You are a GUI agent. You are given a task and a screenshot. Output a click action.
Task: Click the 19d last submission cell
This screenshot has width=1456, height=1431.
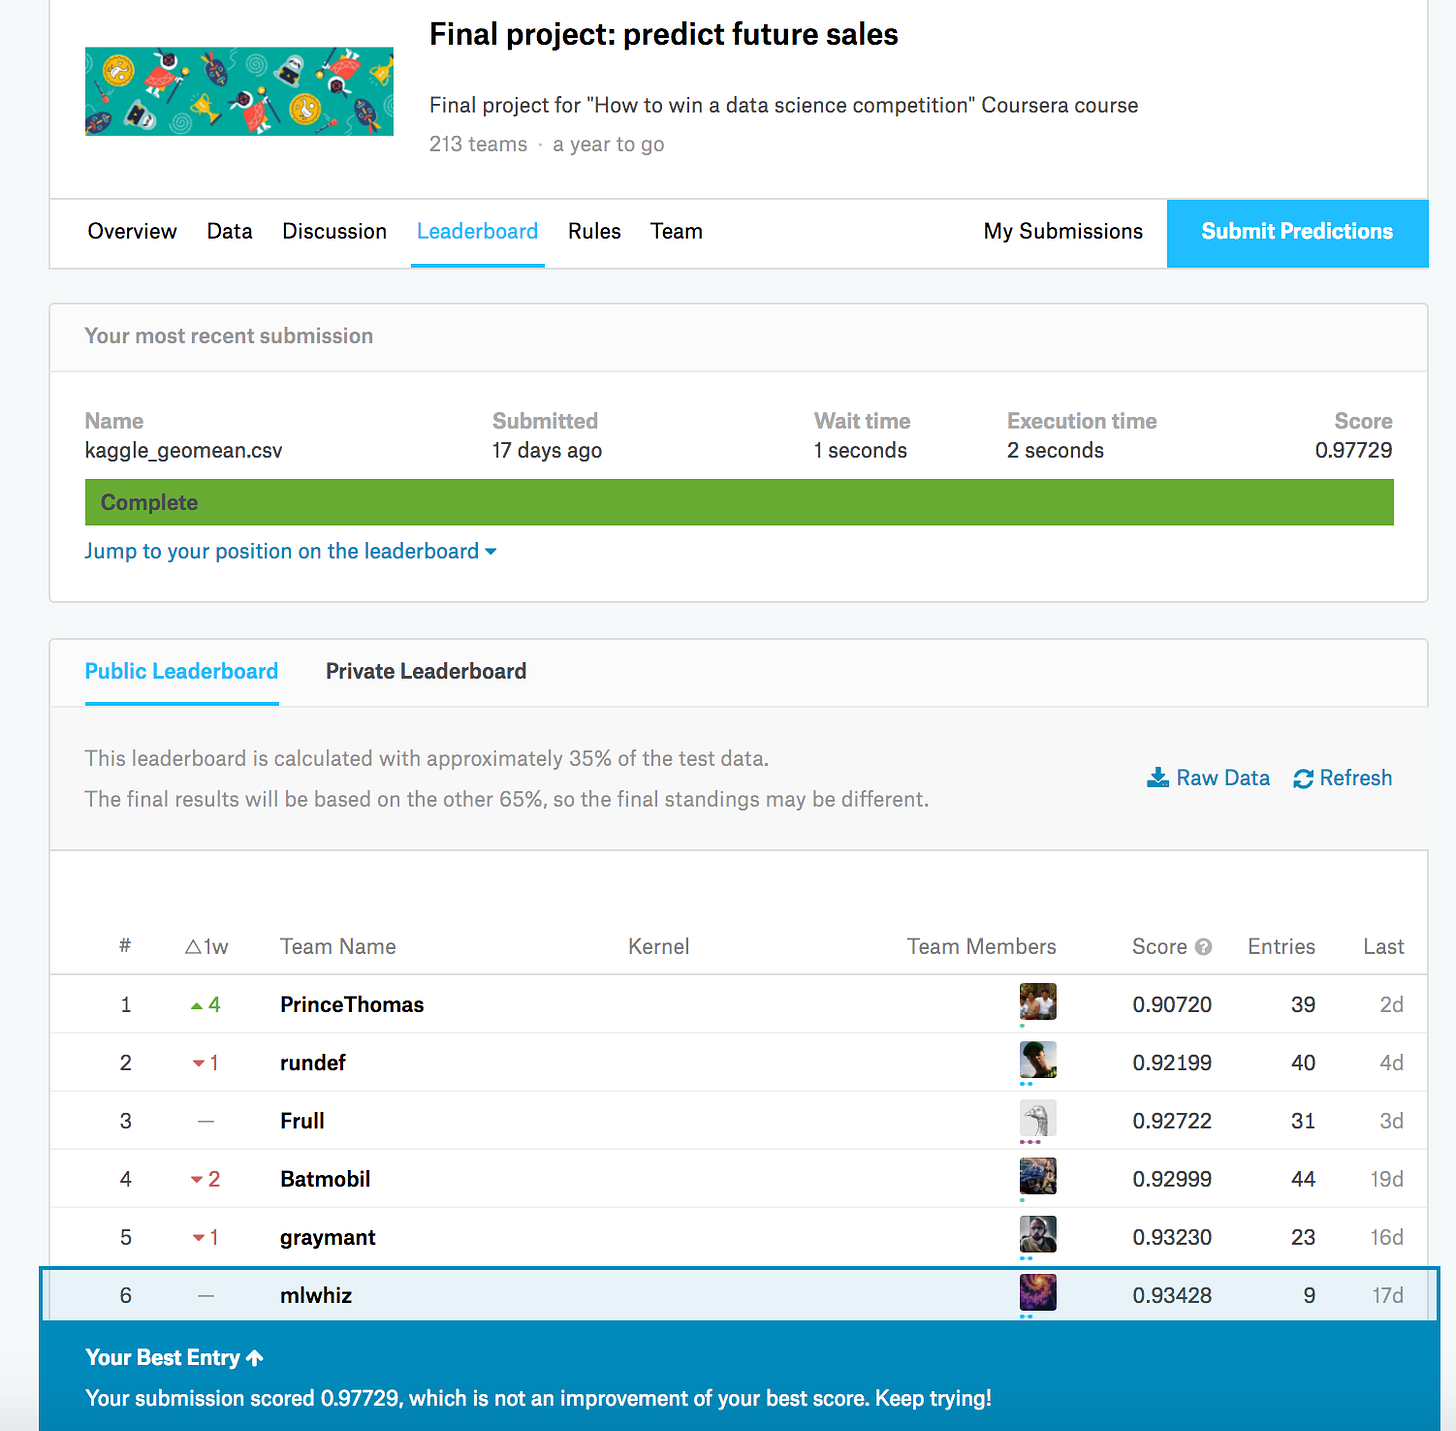point(1387,1179)
